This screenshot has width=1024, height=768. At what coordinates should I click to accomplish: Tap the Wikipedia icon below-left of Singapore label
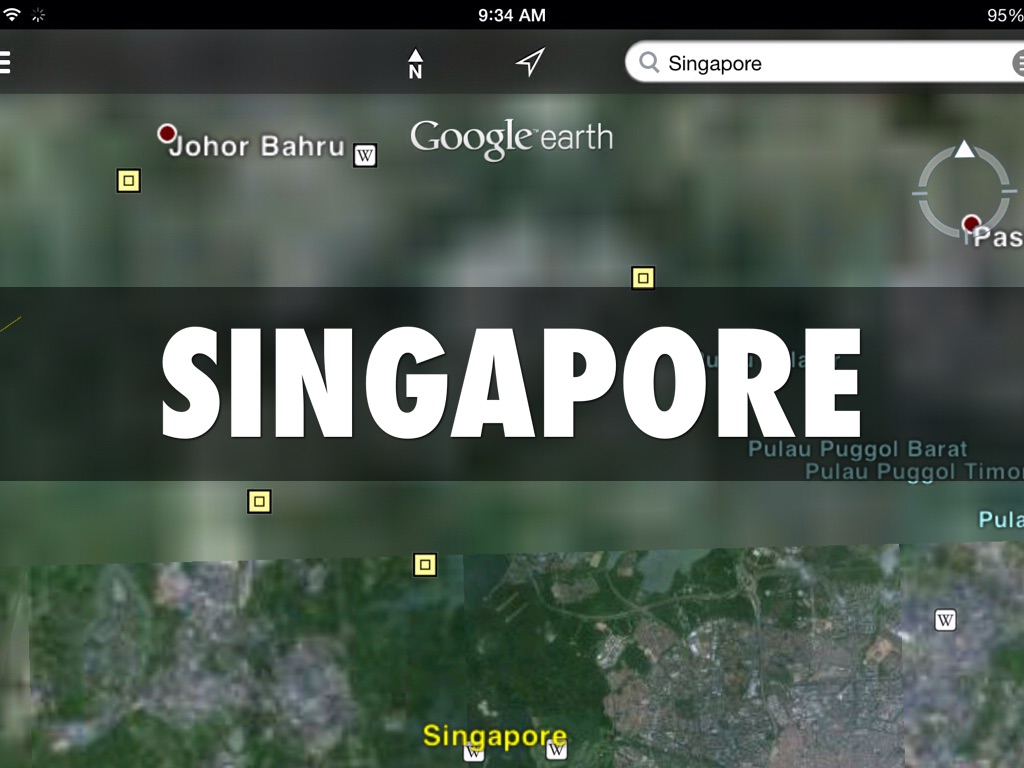[474, 753]
